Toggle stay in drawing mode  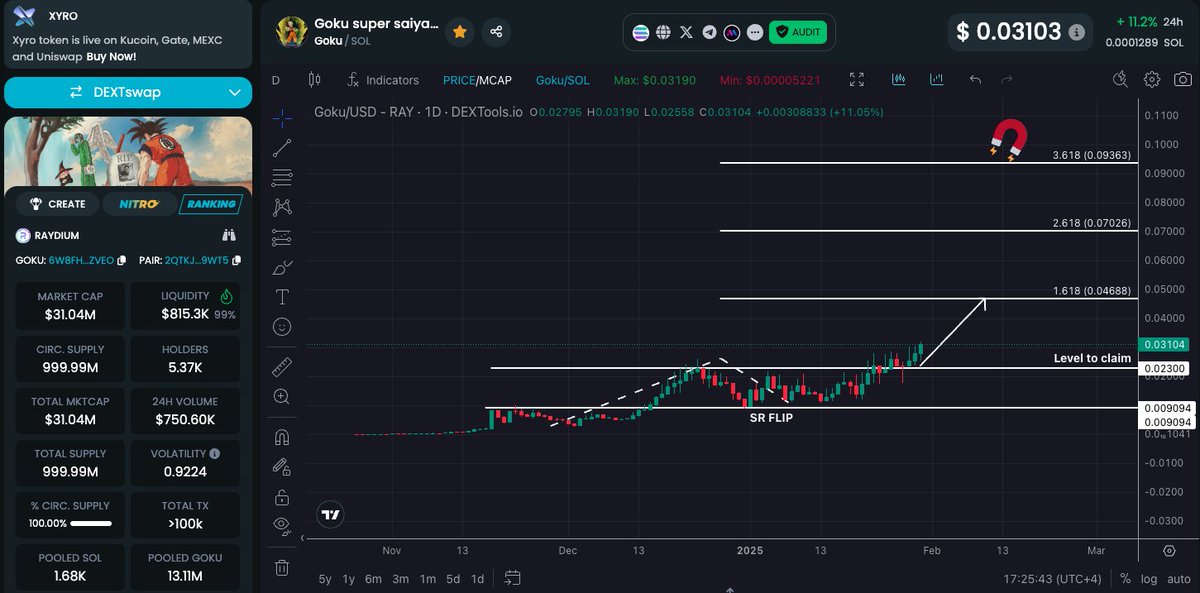[x=282, y=467]
